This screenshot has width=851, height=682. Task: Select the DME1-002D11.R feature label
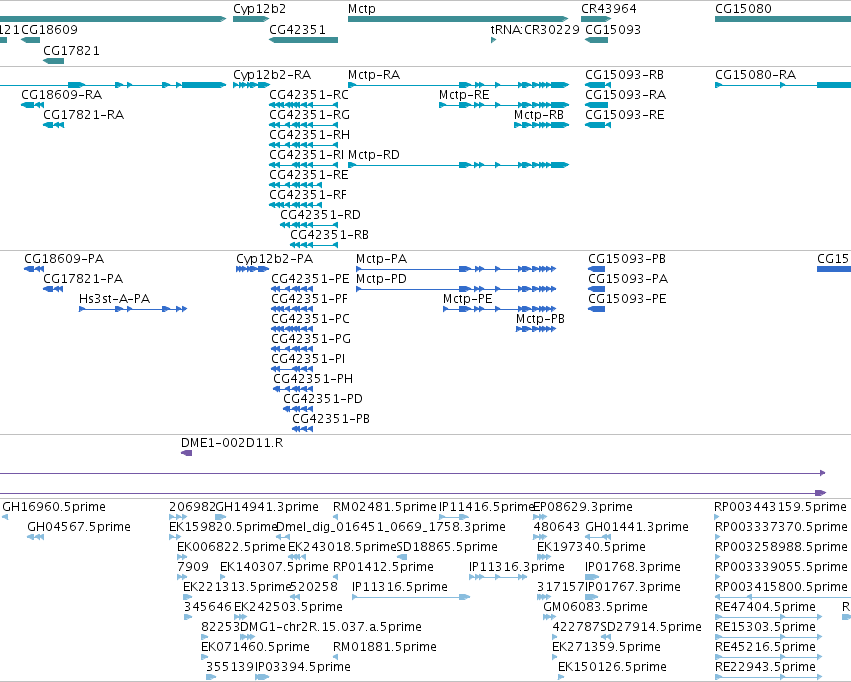(x=232, y=443)
